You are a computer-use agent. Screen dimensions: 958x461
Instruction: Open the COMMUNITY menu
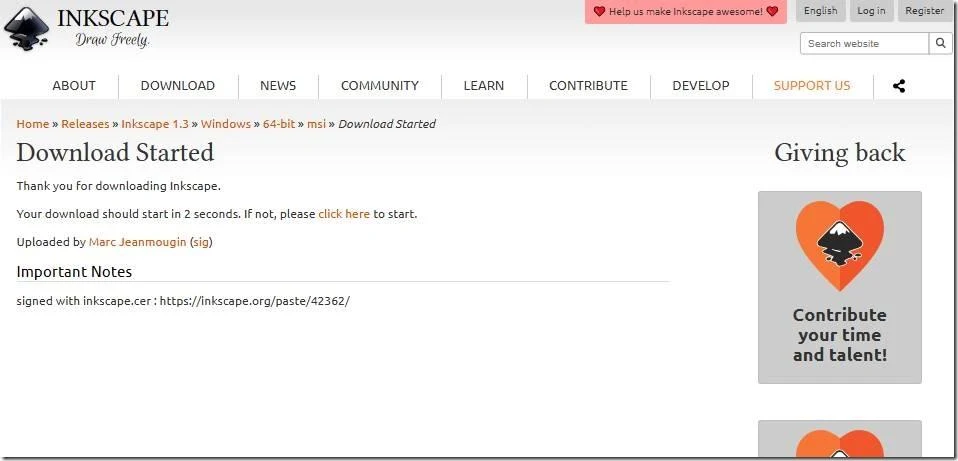[379, 86]
